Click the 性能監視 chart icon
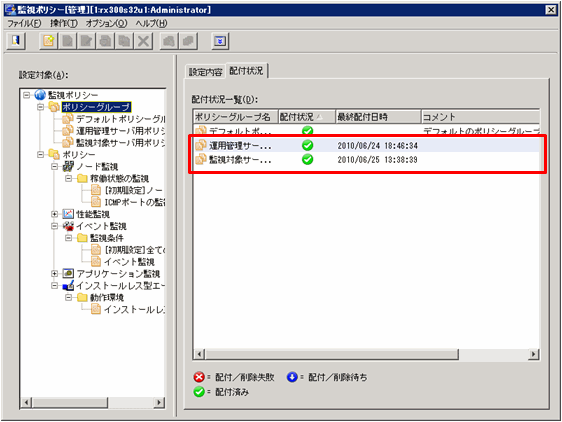Screen dimensions: 562x422 point(68,214)
